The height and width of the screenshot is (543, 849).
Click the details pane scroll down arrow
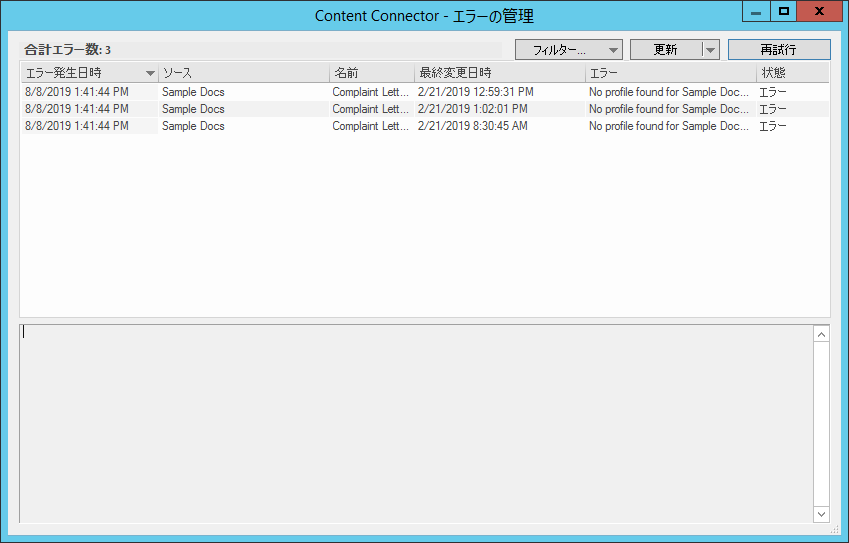[x=821, y=514]
